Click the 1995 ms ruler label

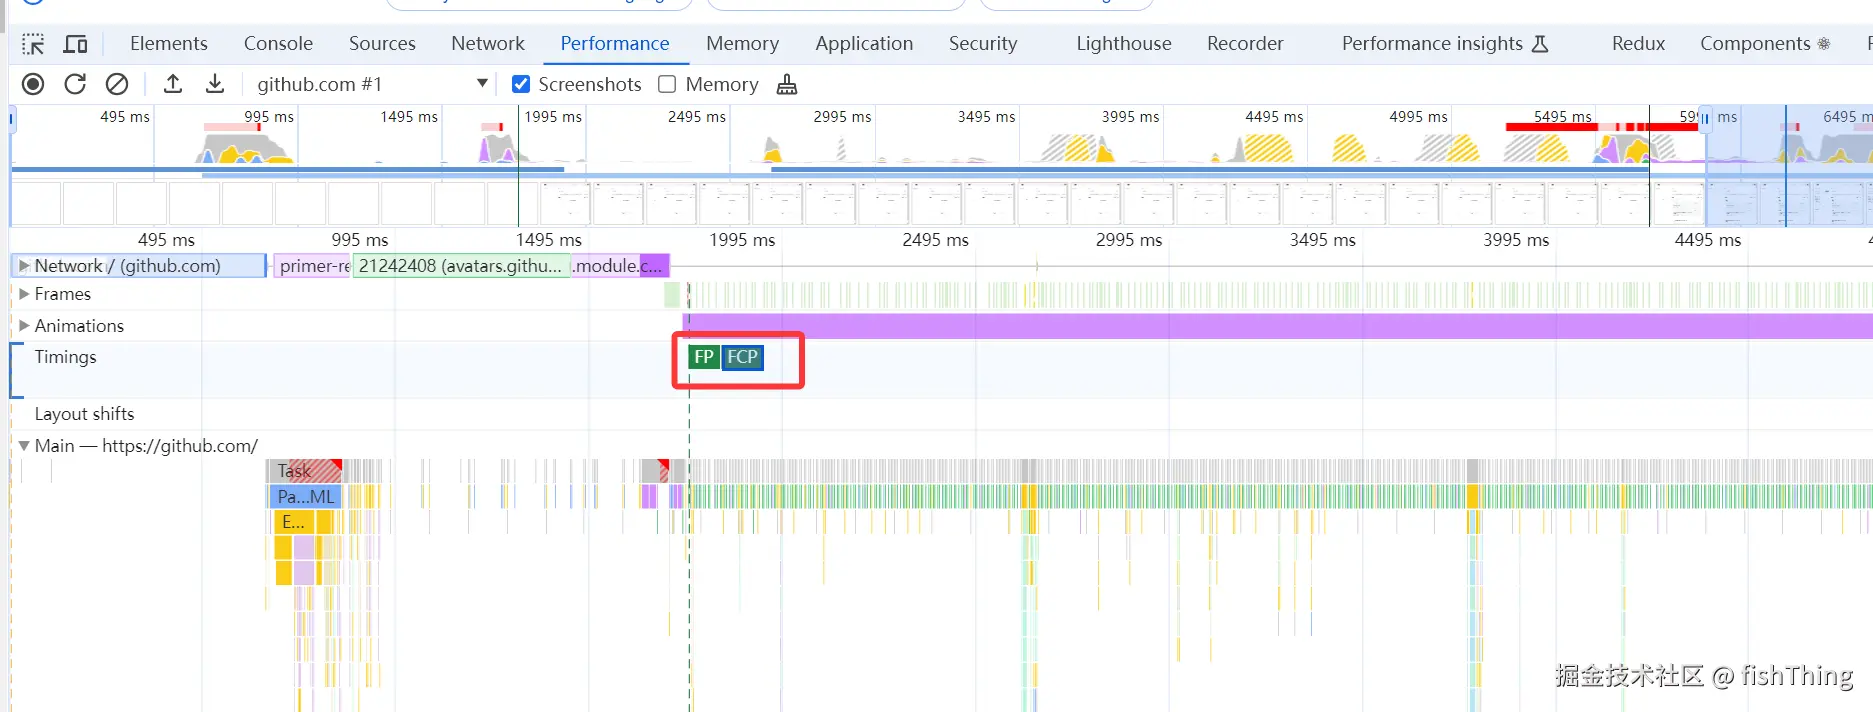pyautogui.click(x=742, y=240)
